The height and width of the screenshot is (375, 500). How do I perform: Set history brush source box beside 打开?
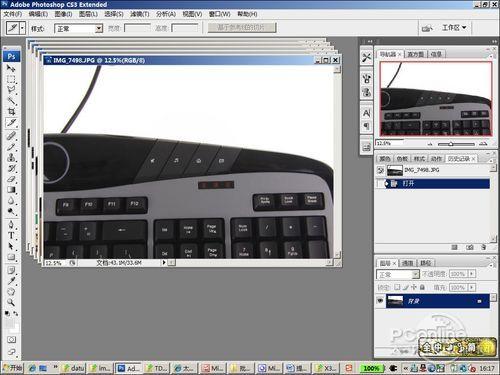(x=380, y=183)
